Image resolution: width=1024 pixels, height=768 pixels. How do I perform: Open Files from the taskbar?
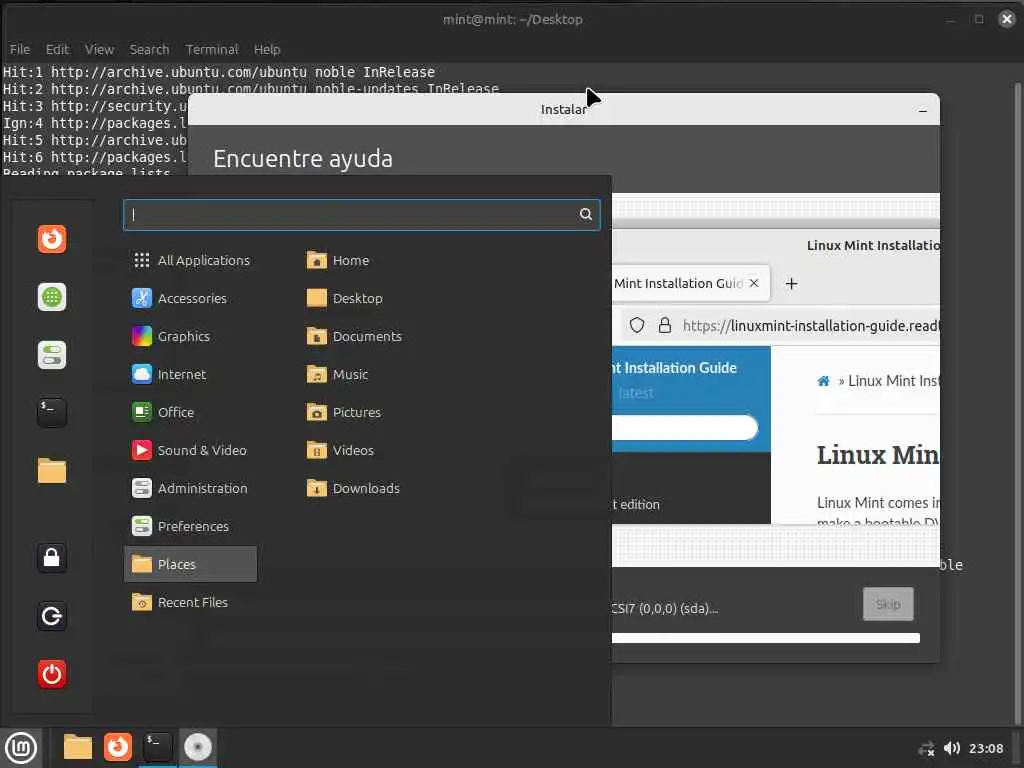point(78,747)
